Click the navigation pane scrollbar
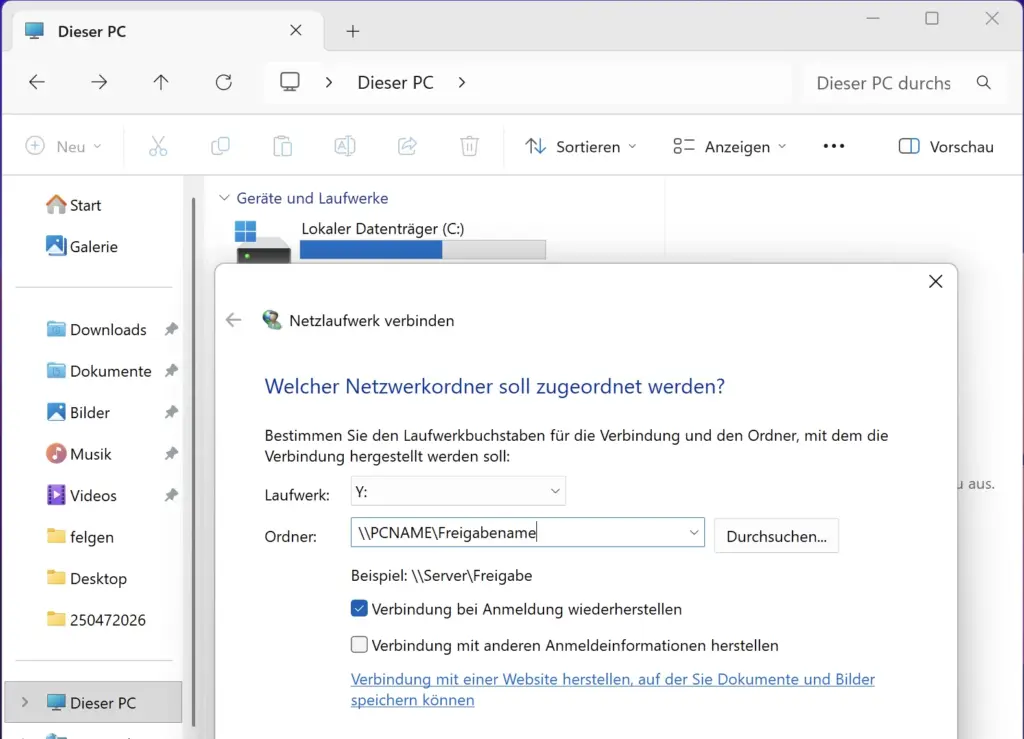The width and height of the screenshot is (1024, 739). (193, 461)
